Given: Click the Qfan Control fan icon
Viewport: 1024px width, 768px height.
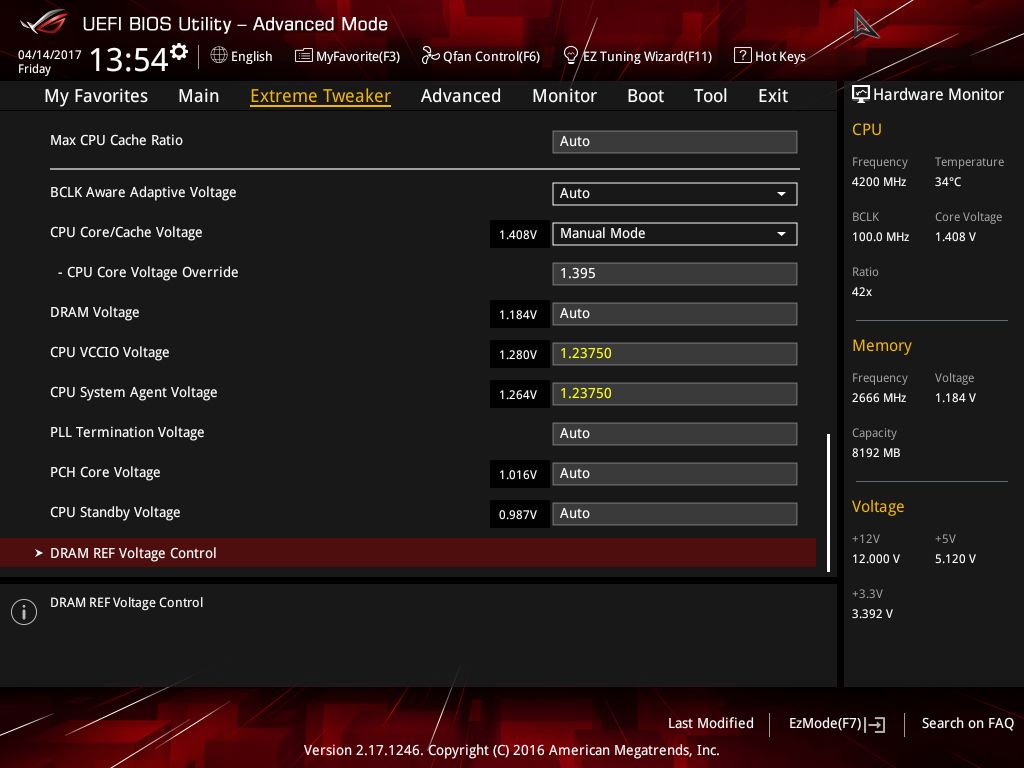Looking at the screenshot, I should tap(430, 56).
